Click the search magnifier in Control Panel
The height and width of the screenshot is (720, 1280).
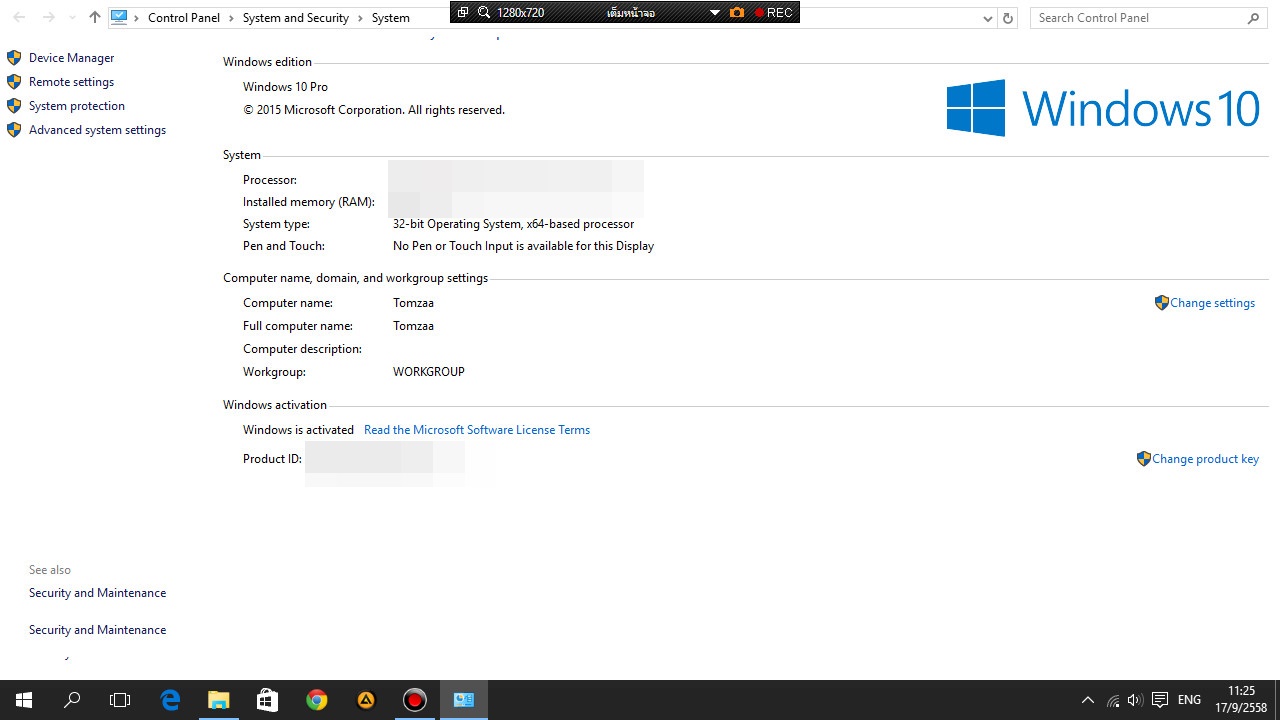(1254, 18)
